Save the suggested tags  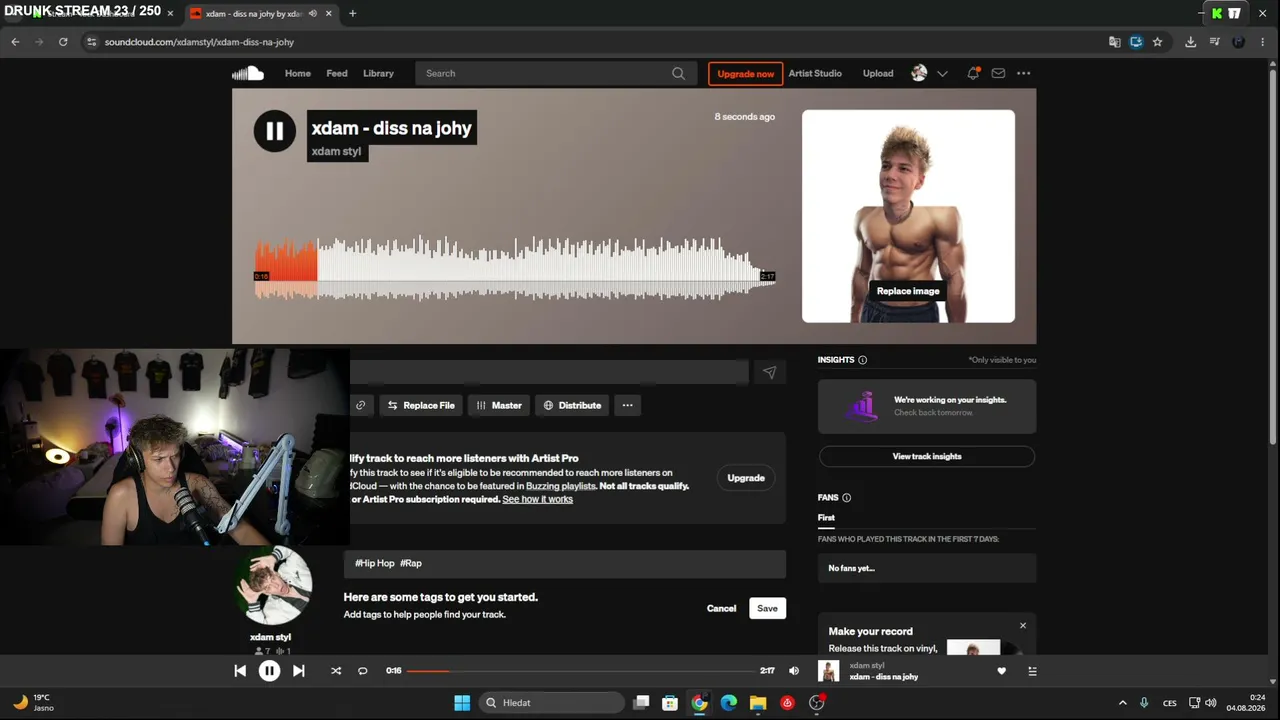[767, 608]
